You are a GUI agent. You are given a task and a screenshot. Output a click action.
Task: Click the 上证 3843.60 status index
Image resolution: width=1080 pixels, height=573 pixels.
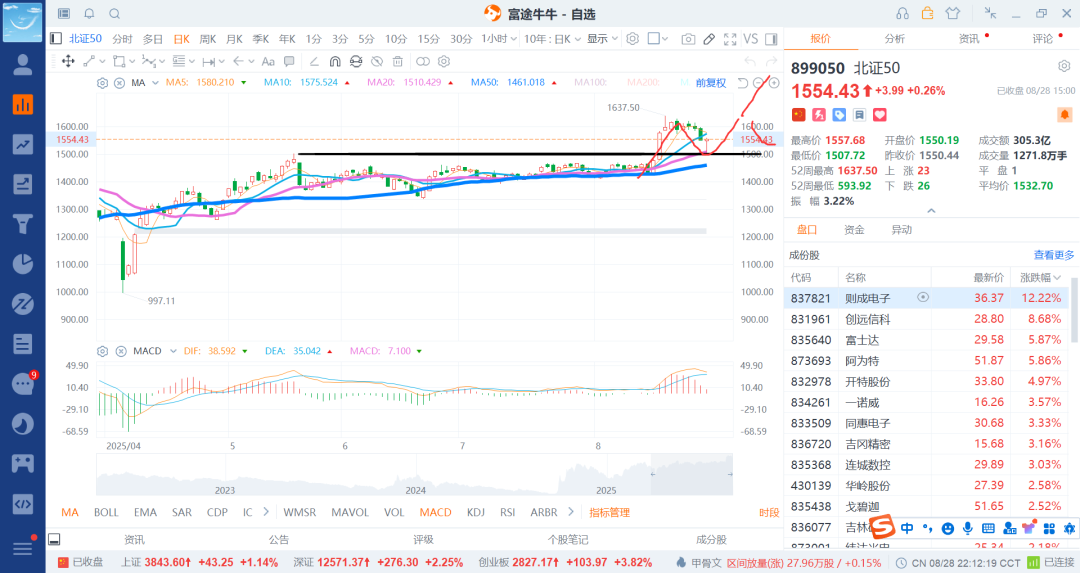click(200, 562)
